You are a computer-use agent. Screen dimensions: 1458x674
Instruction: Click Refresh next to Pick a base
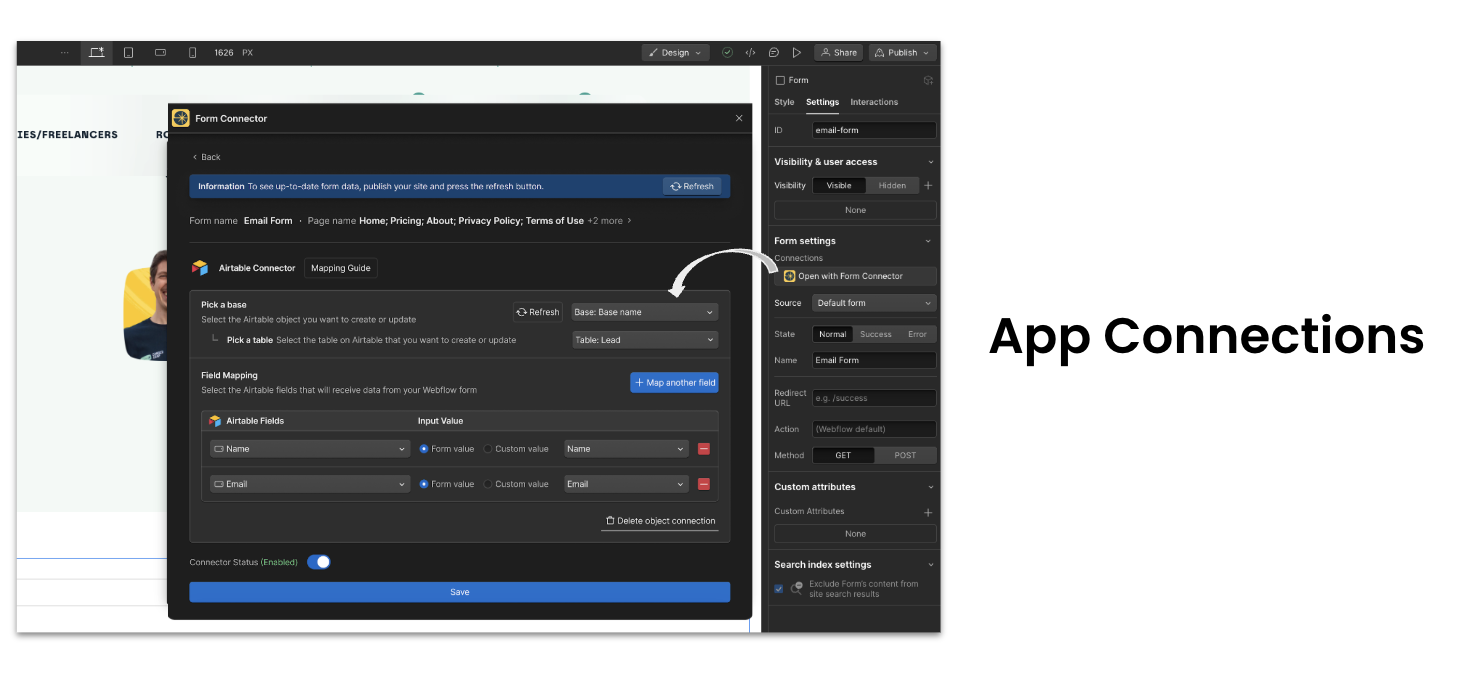538,312
